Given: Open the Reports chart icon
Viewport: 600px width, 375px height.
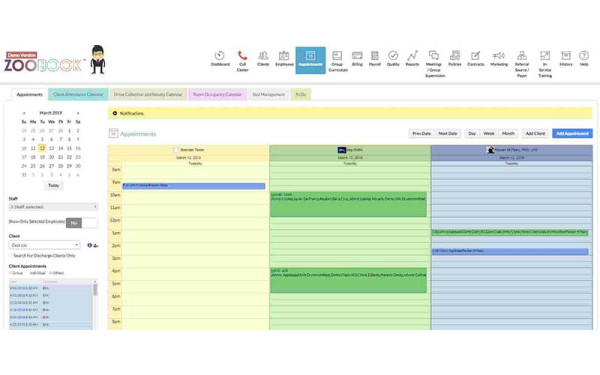Looking at the screenshot, I should point(412,55).
